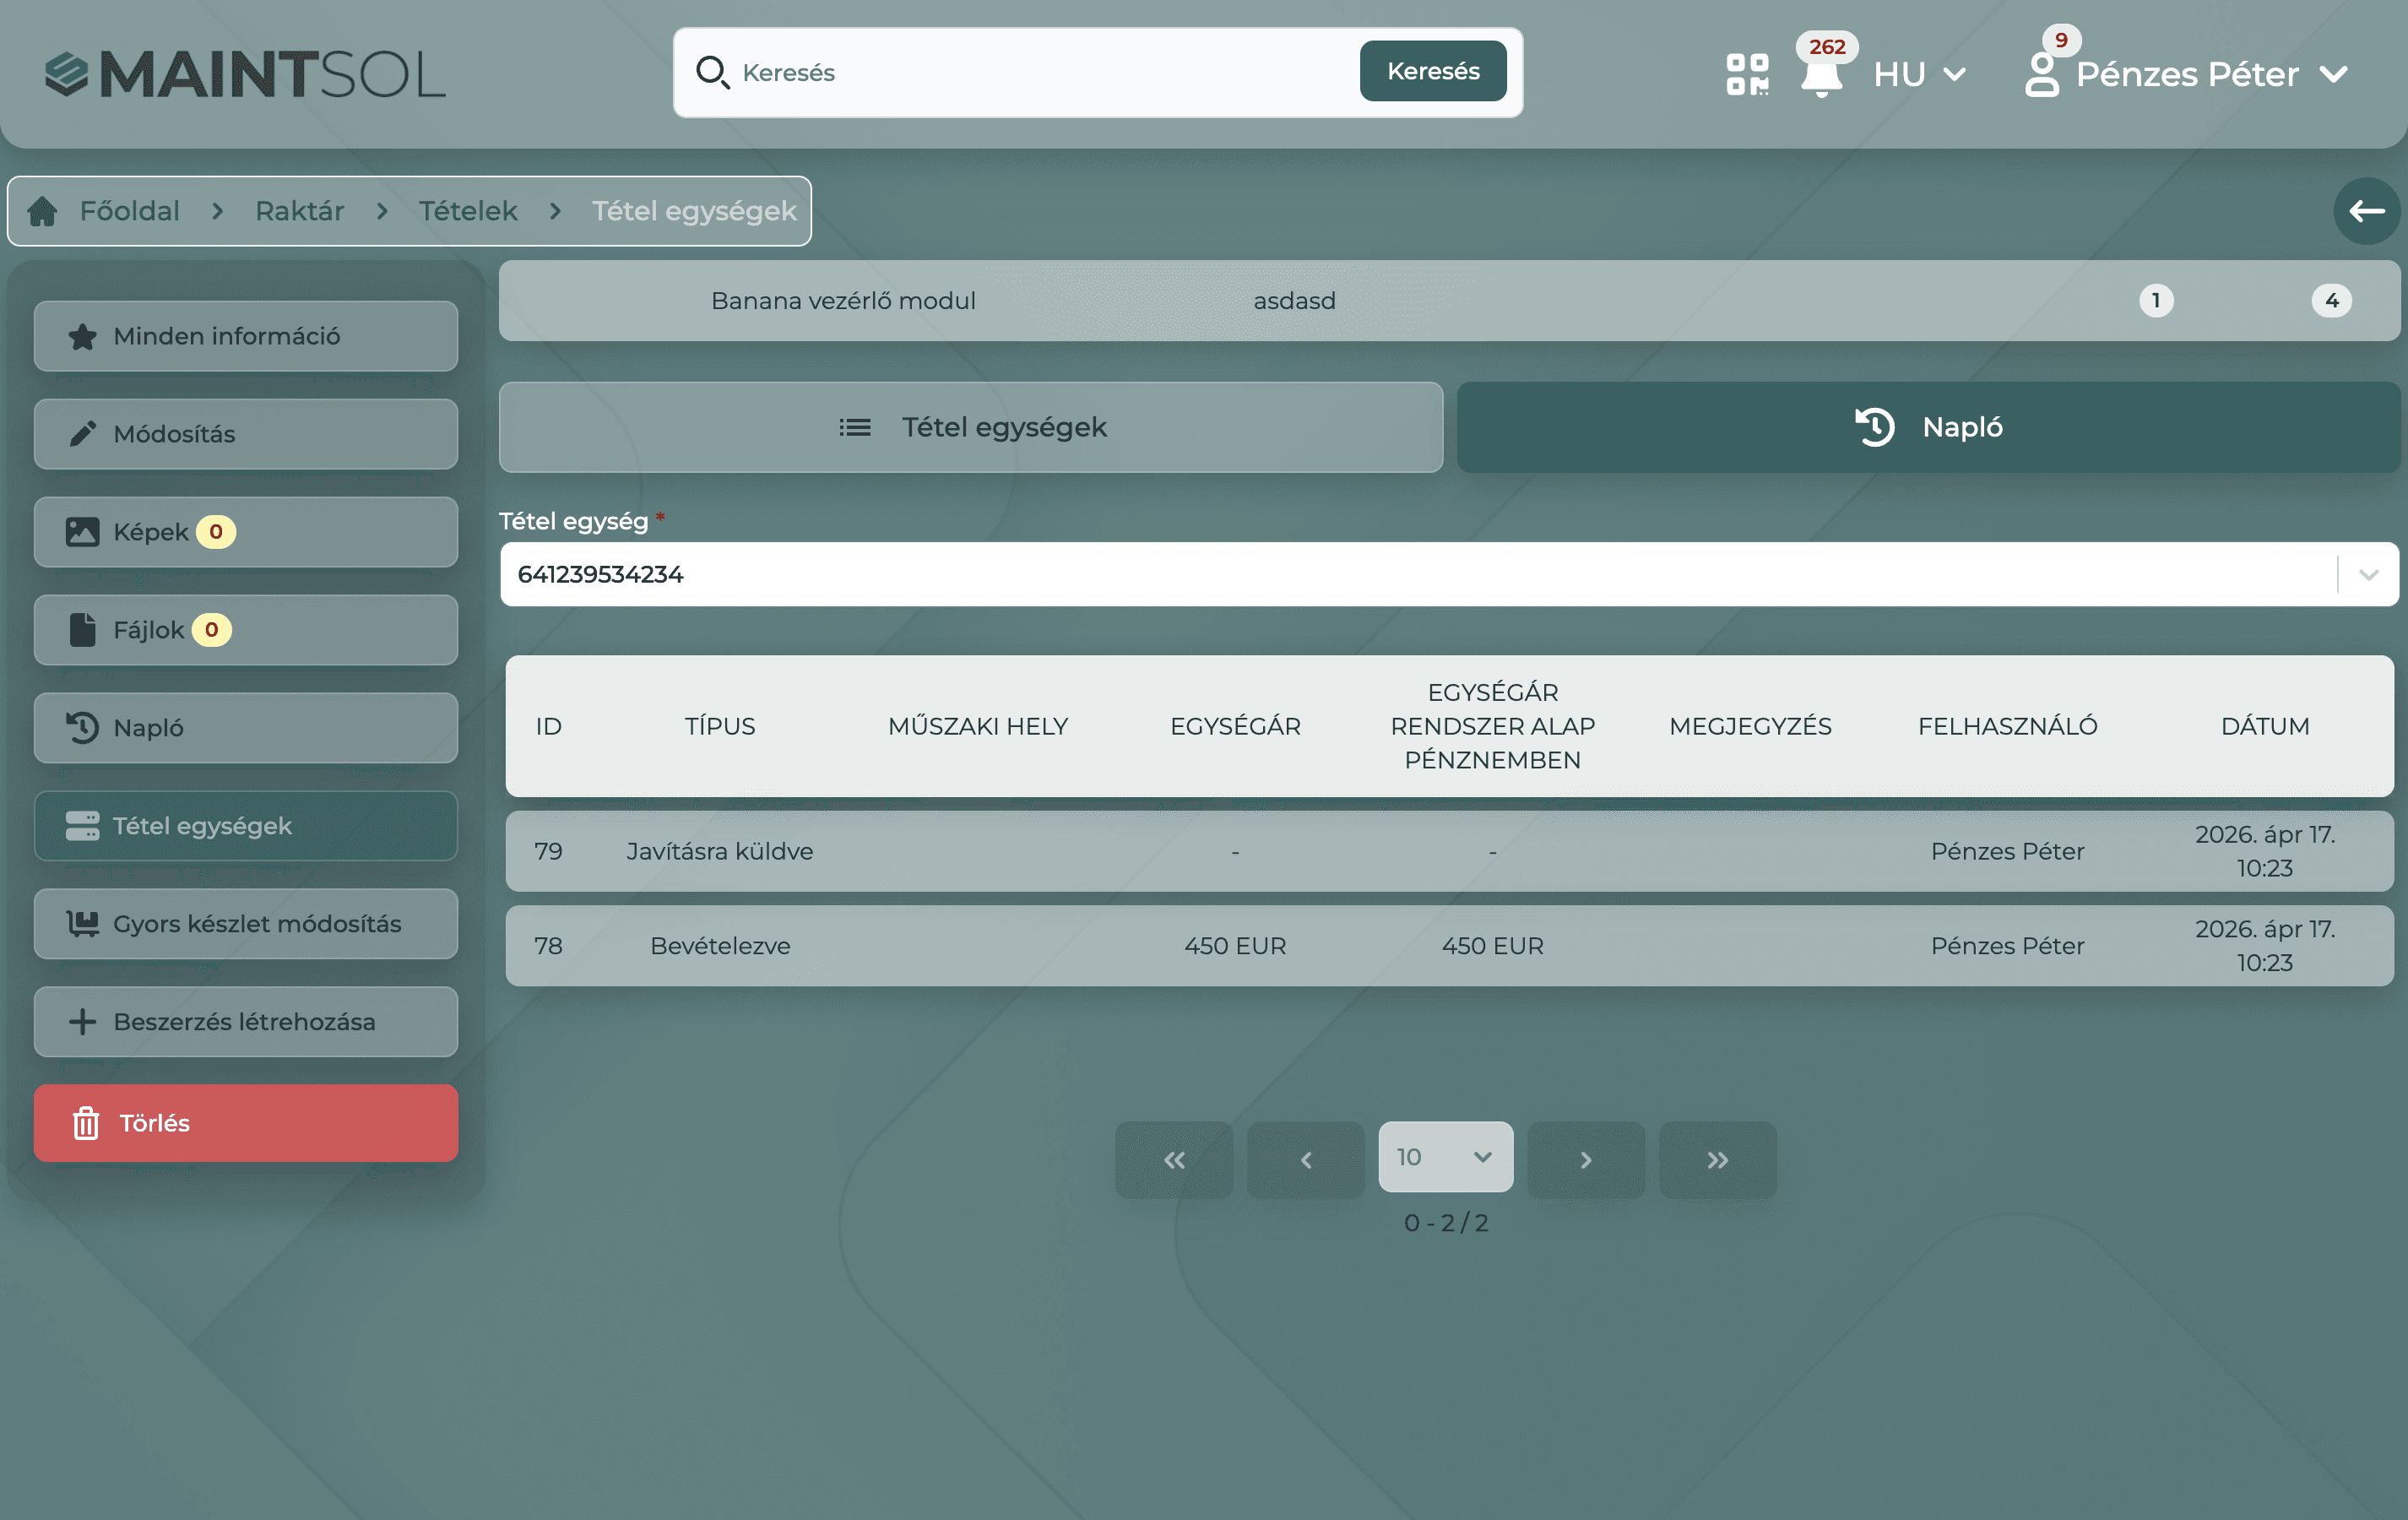2408x1520 pixels.
Task: Click the Raktár breadcrumb link
Action: tap(299, 211)
